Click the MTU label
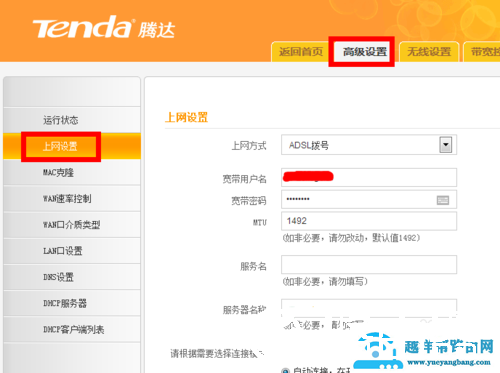 (260, 222)
